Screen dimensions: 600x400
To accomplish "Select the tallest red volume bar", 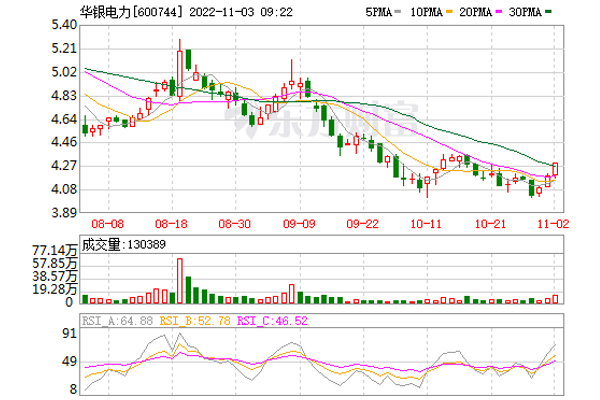I will click(181, 280).
